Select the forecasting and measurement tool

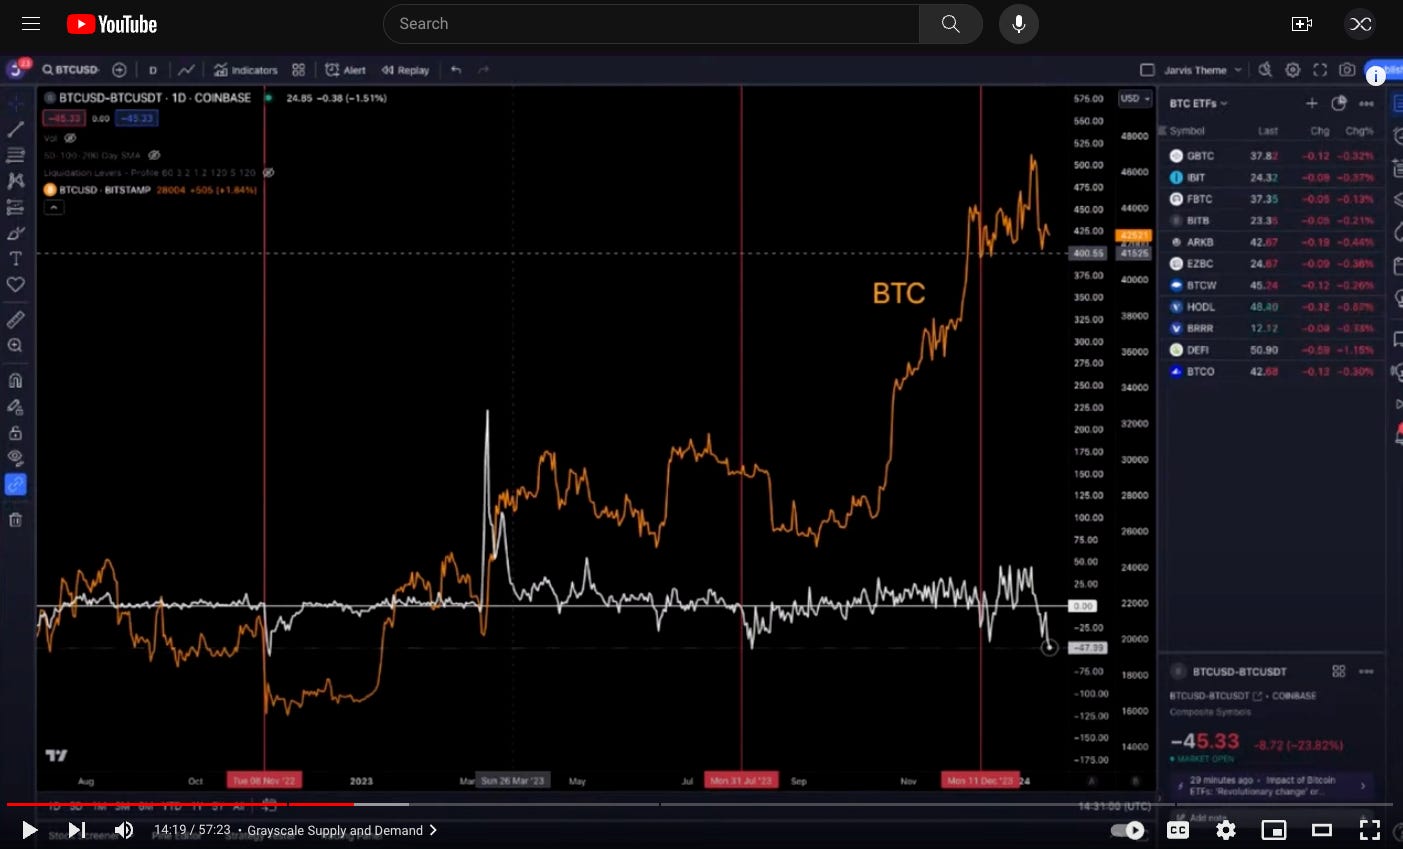[x=16, y=207]
